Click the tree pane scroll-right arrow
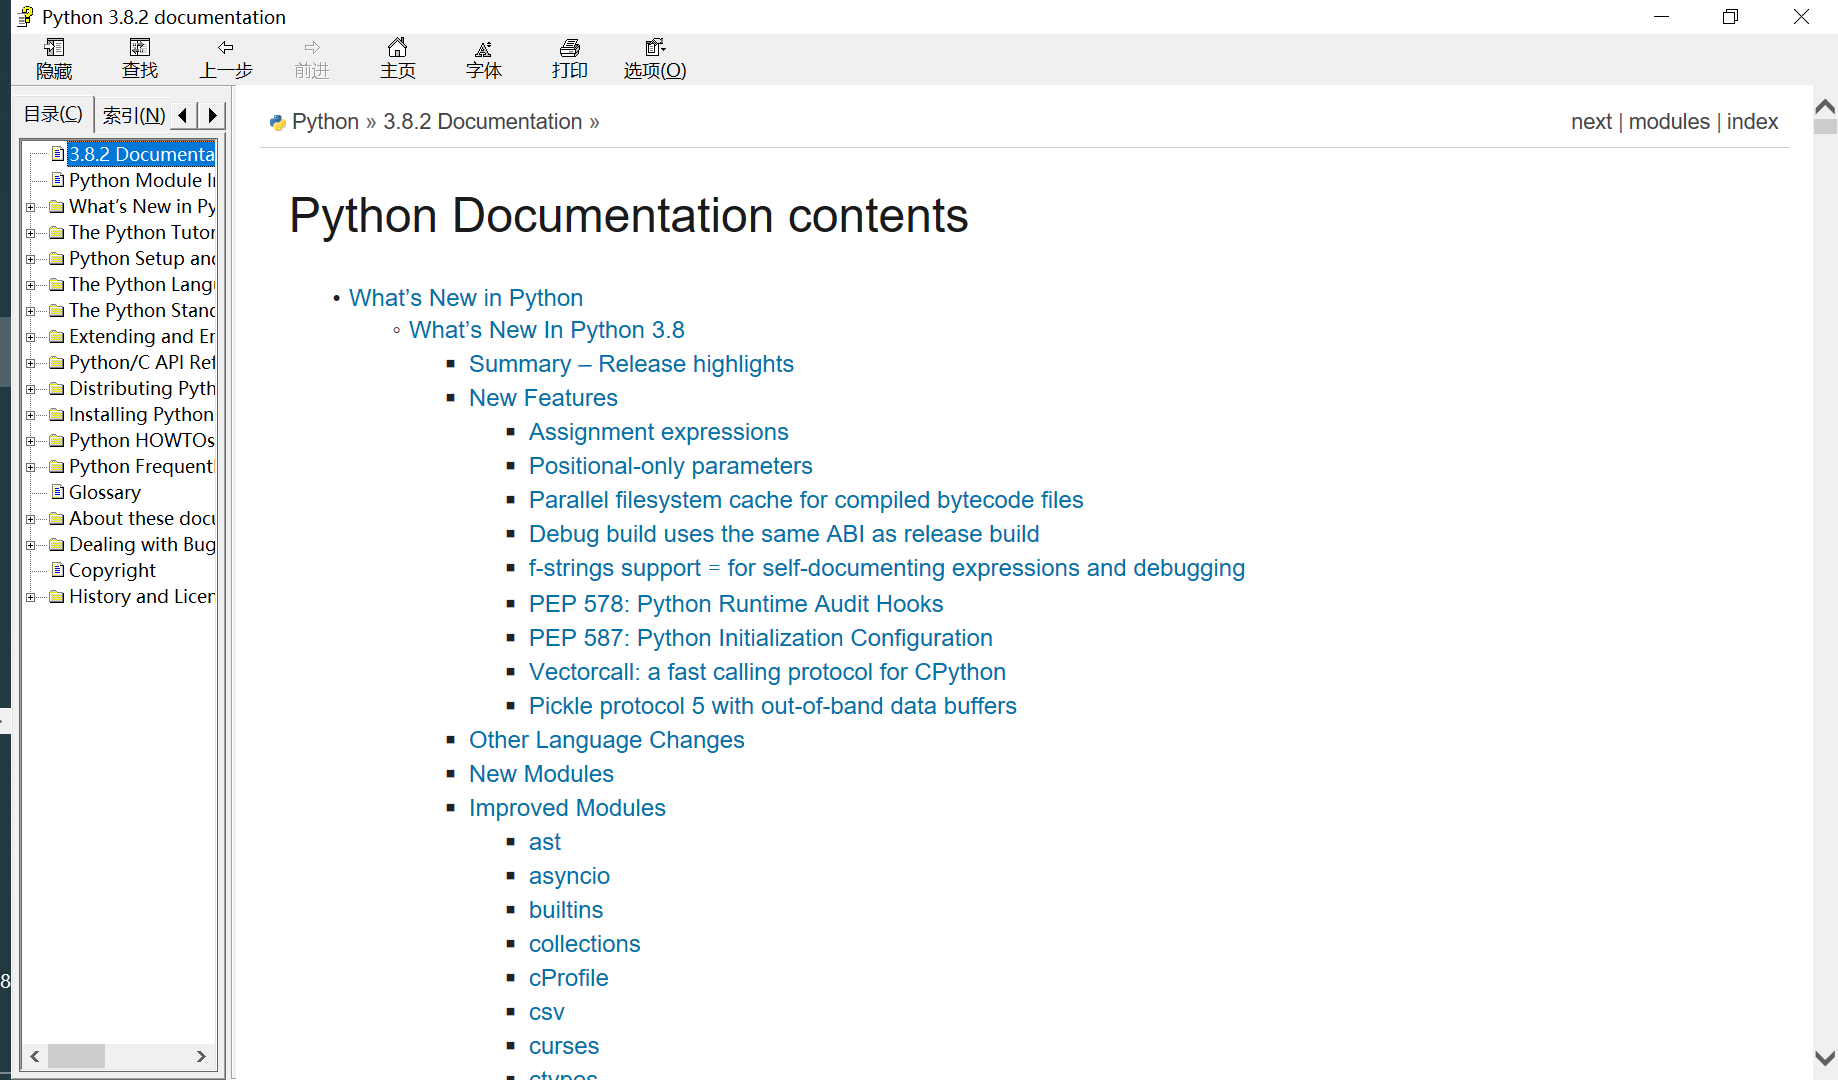Image resolution: width=1838 pixels, height=1080 pixels. click(x=201, y=1056)
